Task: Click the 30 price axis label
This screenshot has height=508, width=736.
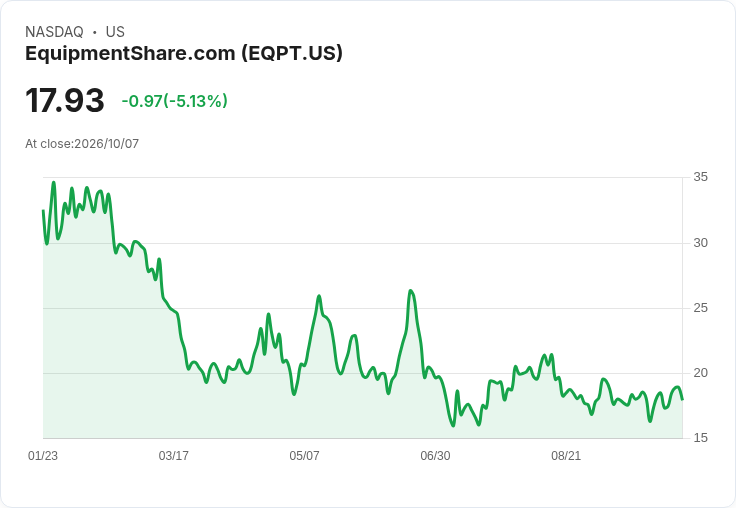Action: point(700,243)
